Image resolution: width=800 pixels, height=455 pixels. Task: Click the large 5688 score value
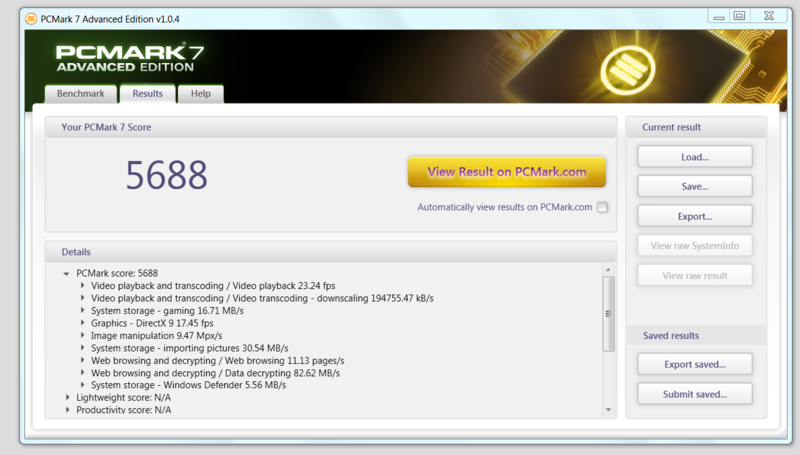click(167, 175)
